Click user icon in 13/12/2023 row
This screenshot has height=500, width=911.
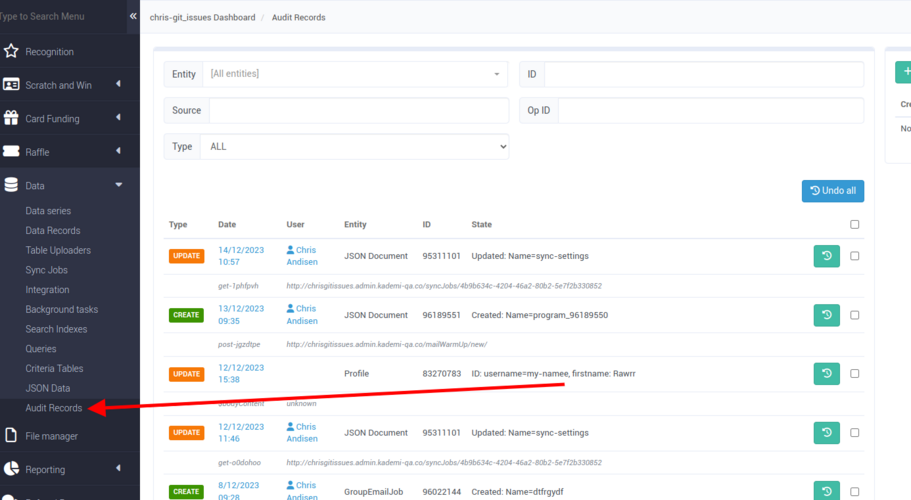click(290, 308)
